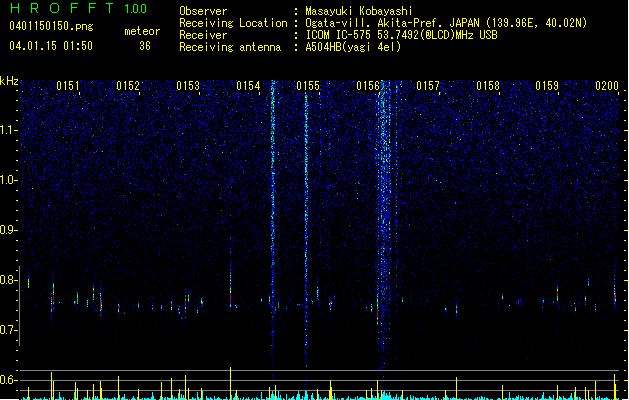Image resolution: width=629 pixels, height=400 pixels.
Task: Click the 0151 time marker
Action: point(68,86)
